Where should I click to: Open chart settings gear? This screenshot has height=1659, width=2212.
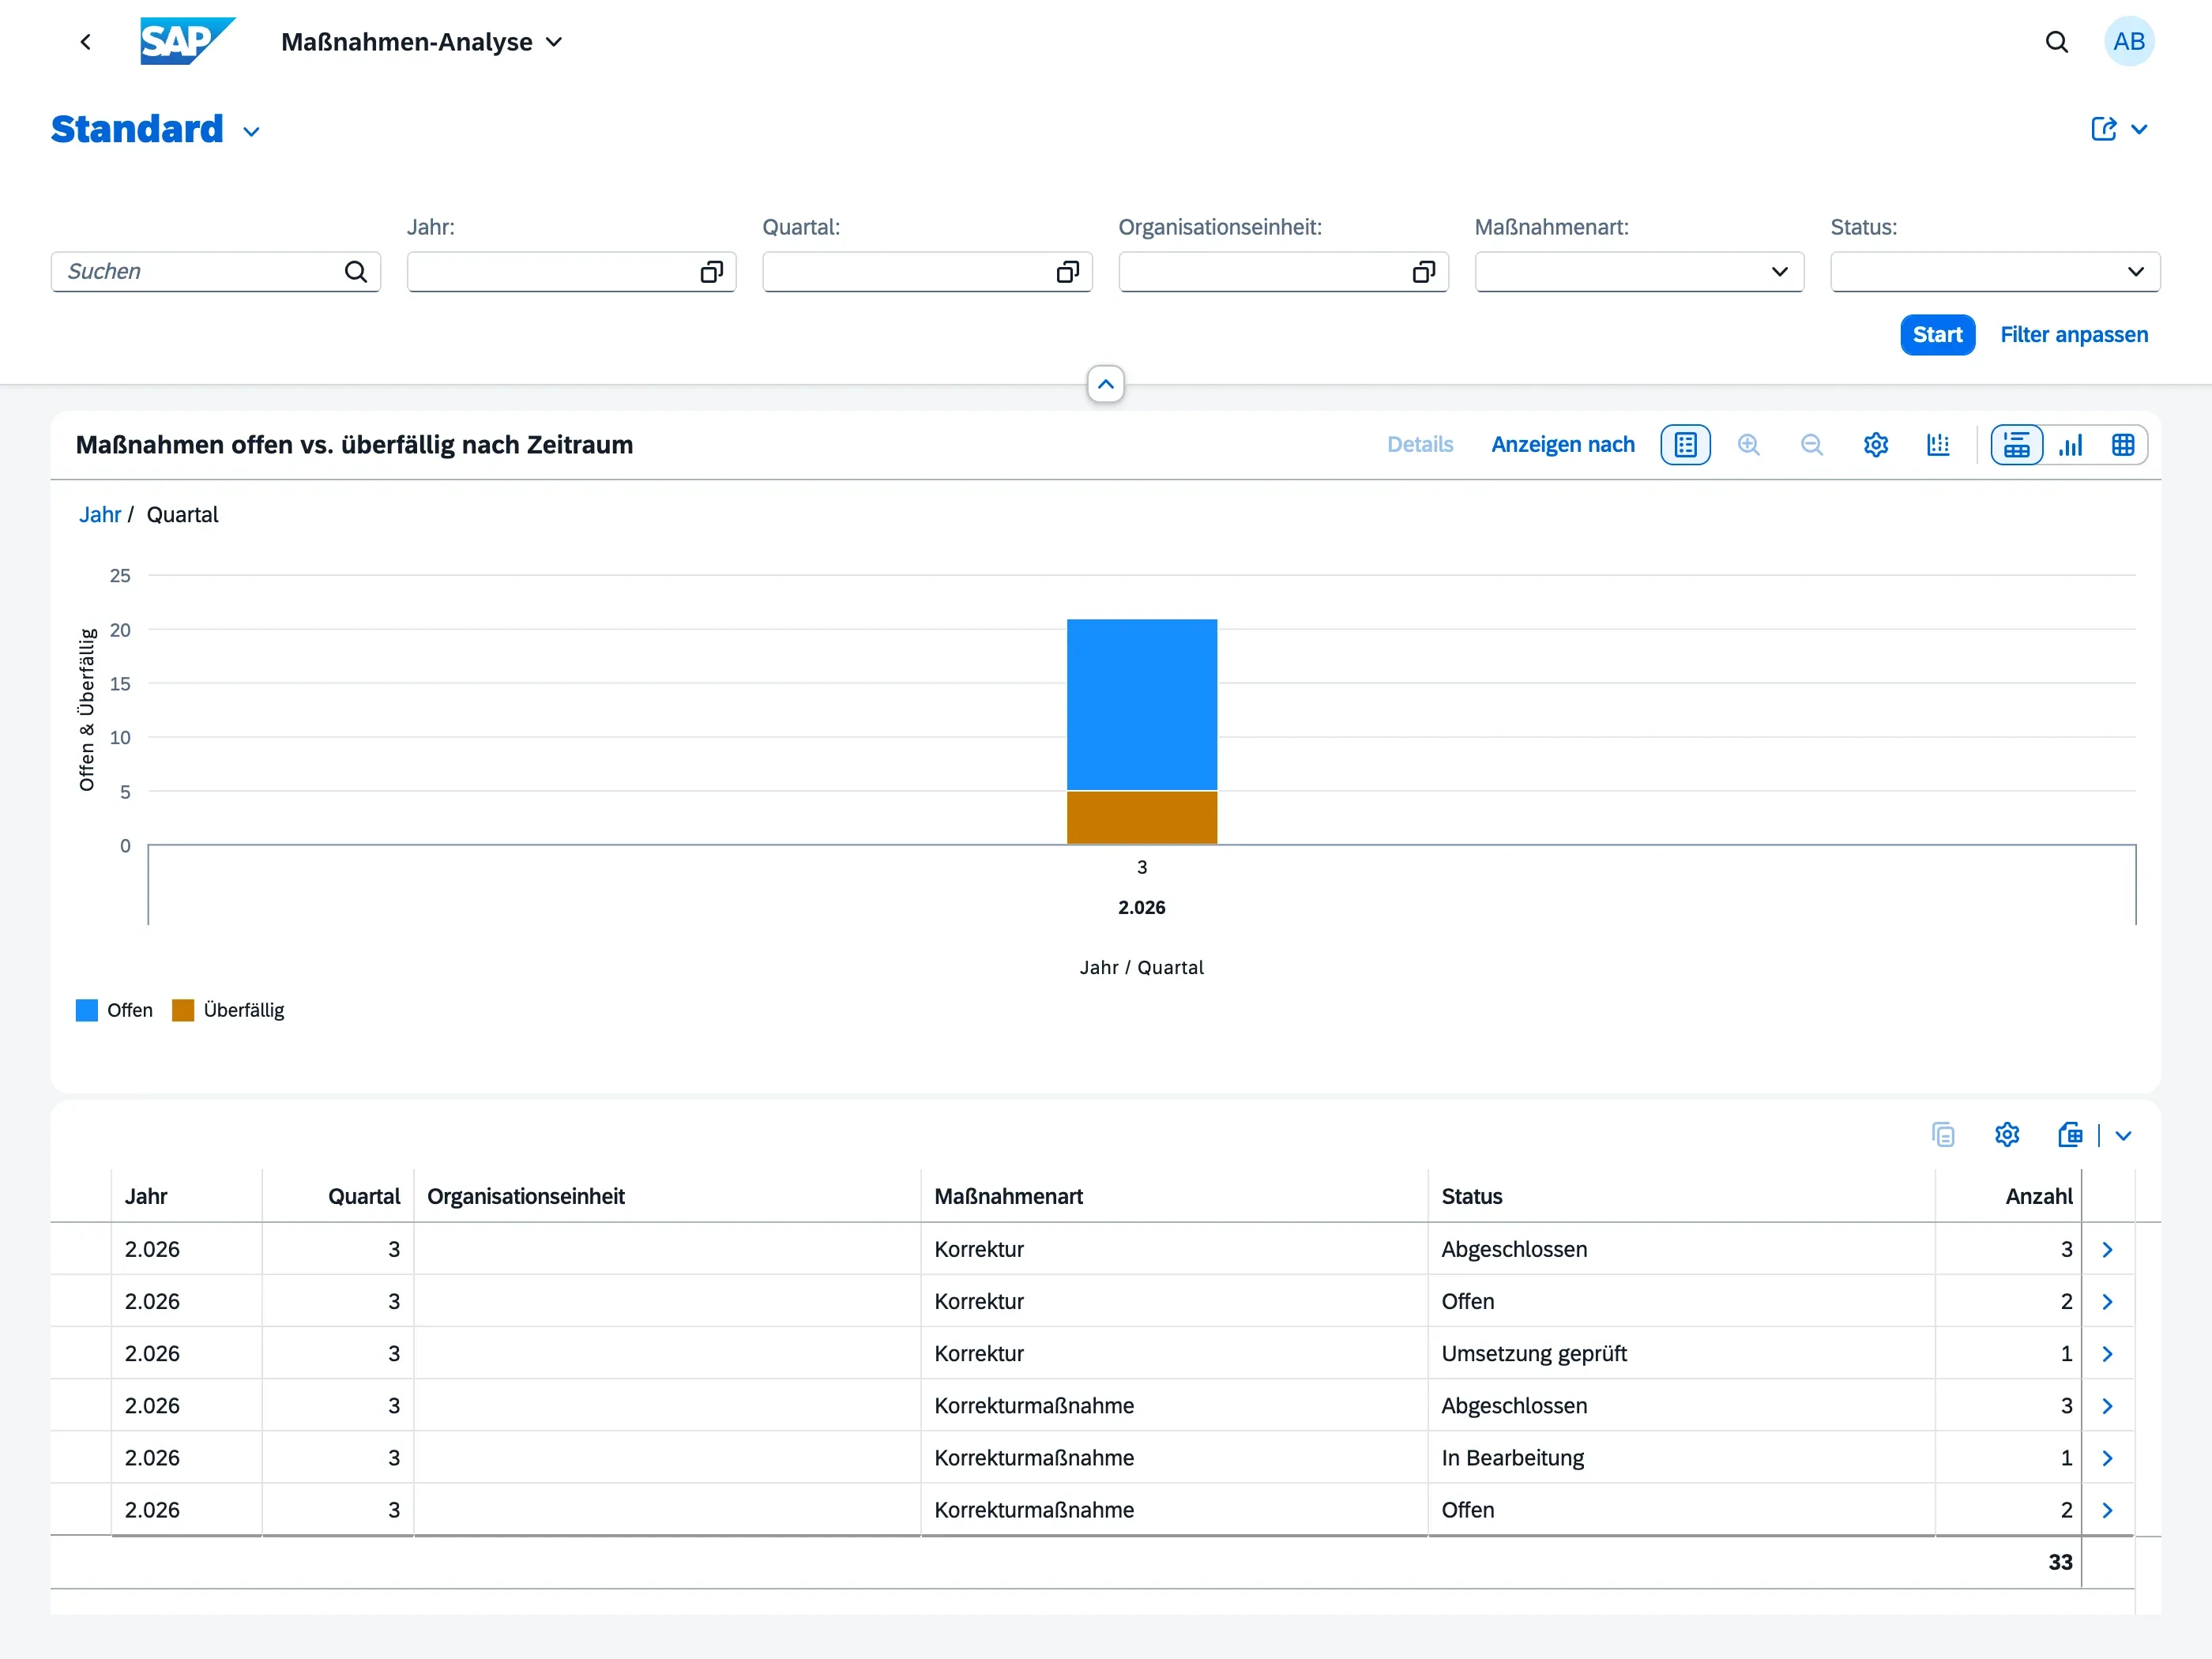pos(1875,445)
